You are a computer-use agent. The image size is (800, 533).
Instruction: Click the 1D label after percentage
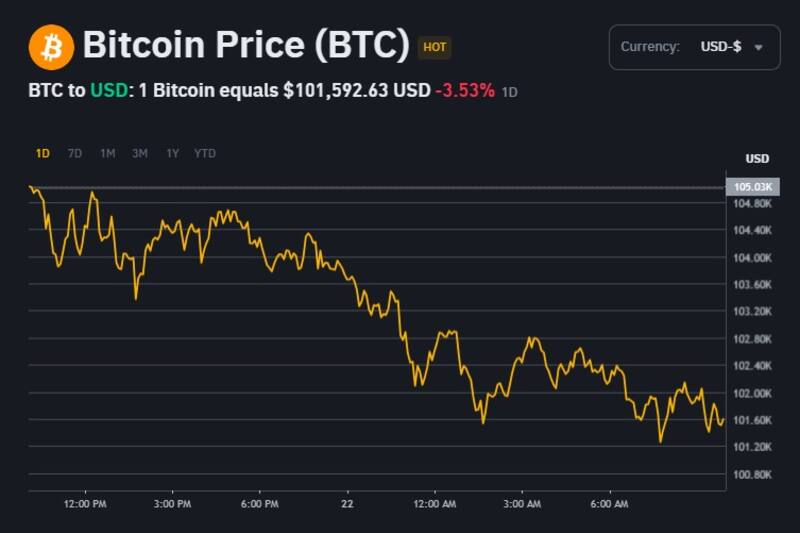click(509, 92)
